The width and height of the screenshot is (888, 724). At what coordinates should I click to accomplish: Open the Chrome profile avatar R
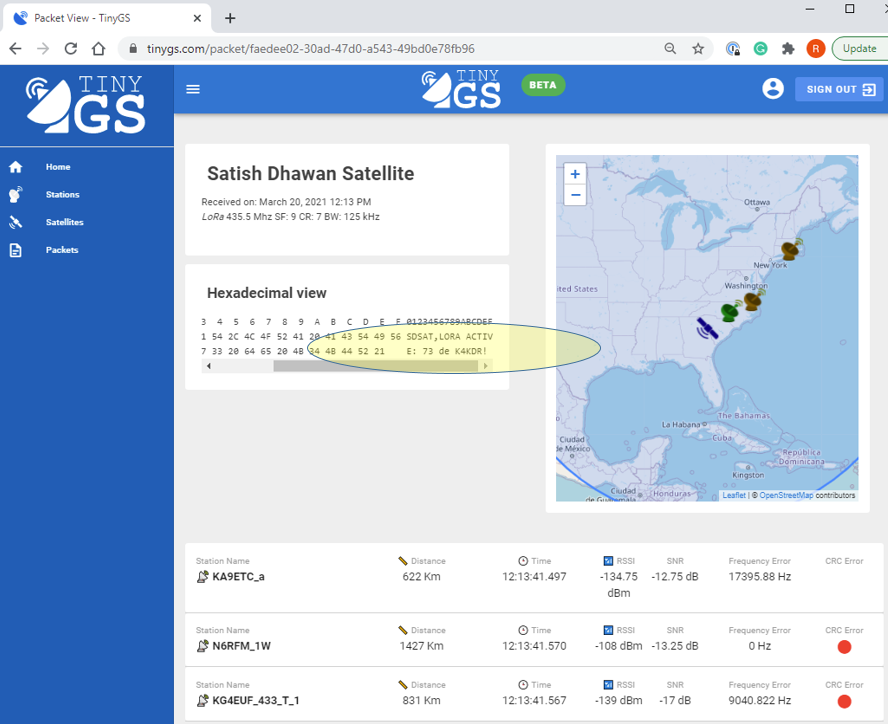(x=816, y=49)
